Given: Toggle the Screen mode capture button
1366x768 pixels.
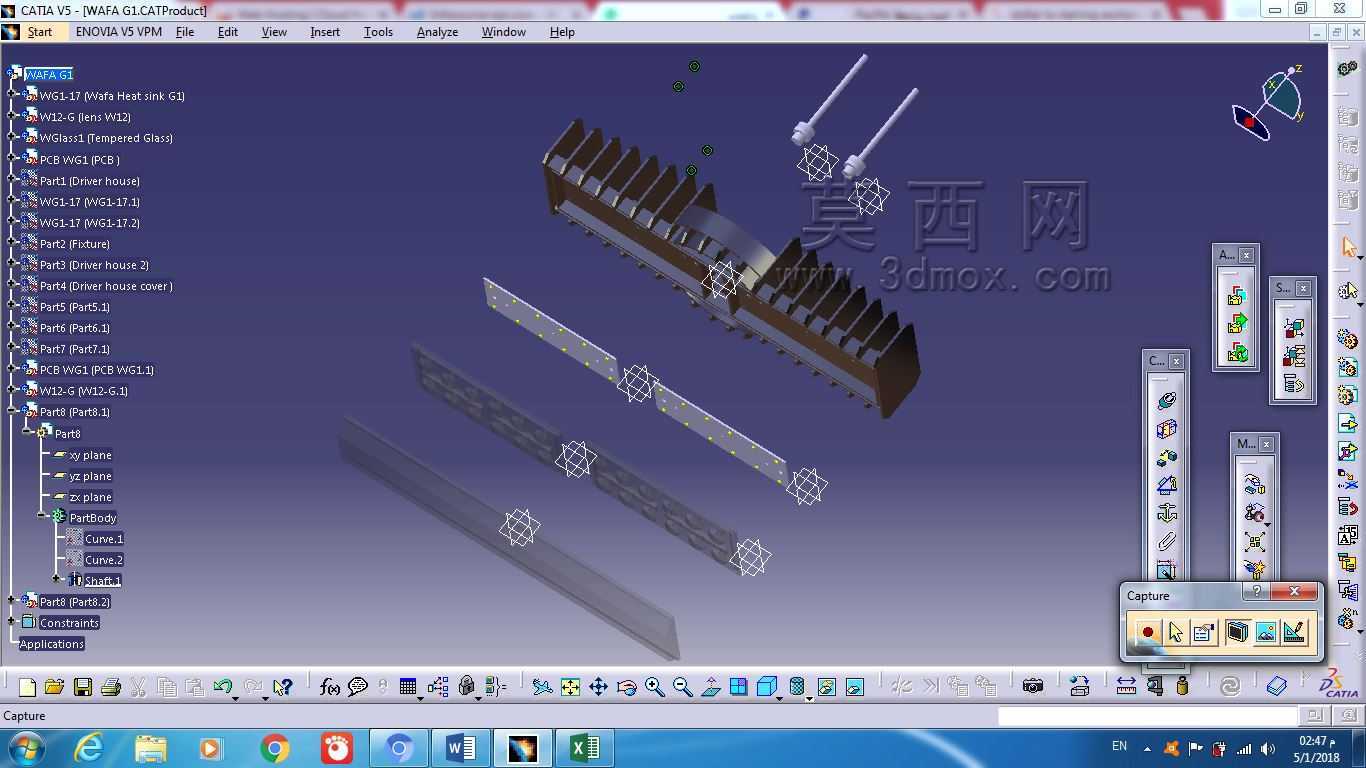Looking at the screenshot, I should 1237,632.
